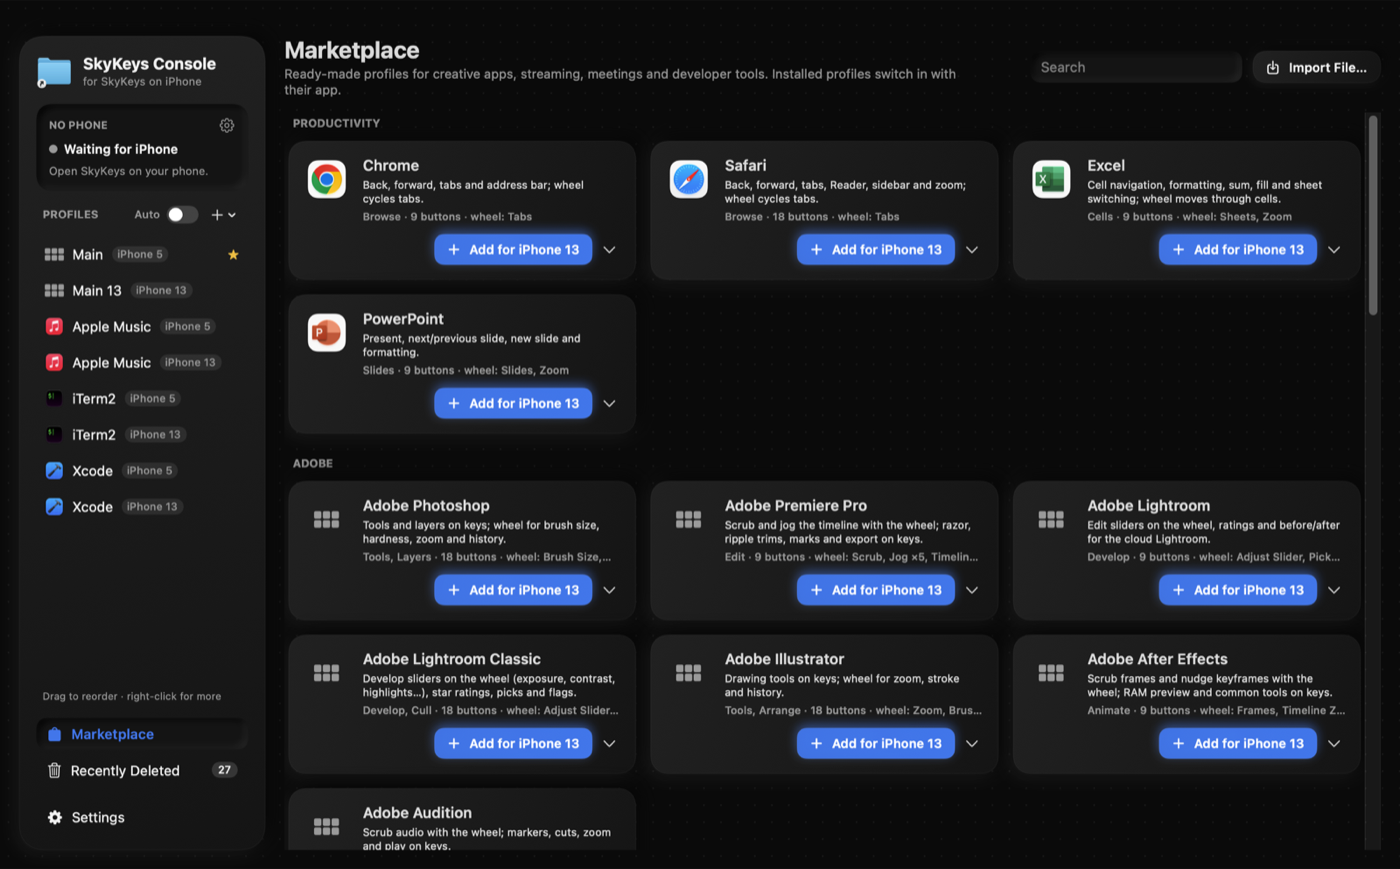This screenshot has height=869, width=1400.
Task: Click the SkyKeys Console folder icon
Action: (x=54, y=72)
